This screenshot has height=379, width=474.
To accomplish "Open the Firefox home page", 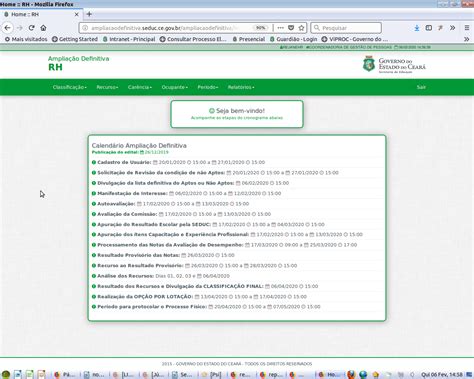I will (43, 28).
